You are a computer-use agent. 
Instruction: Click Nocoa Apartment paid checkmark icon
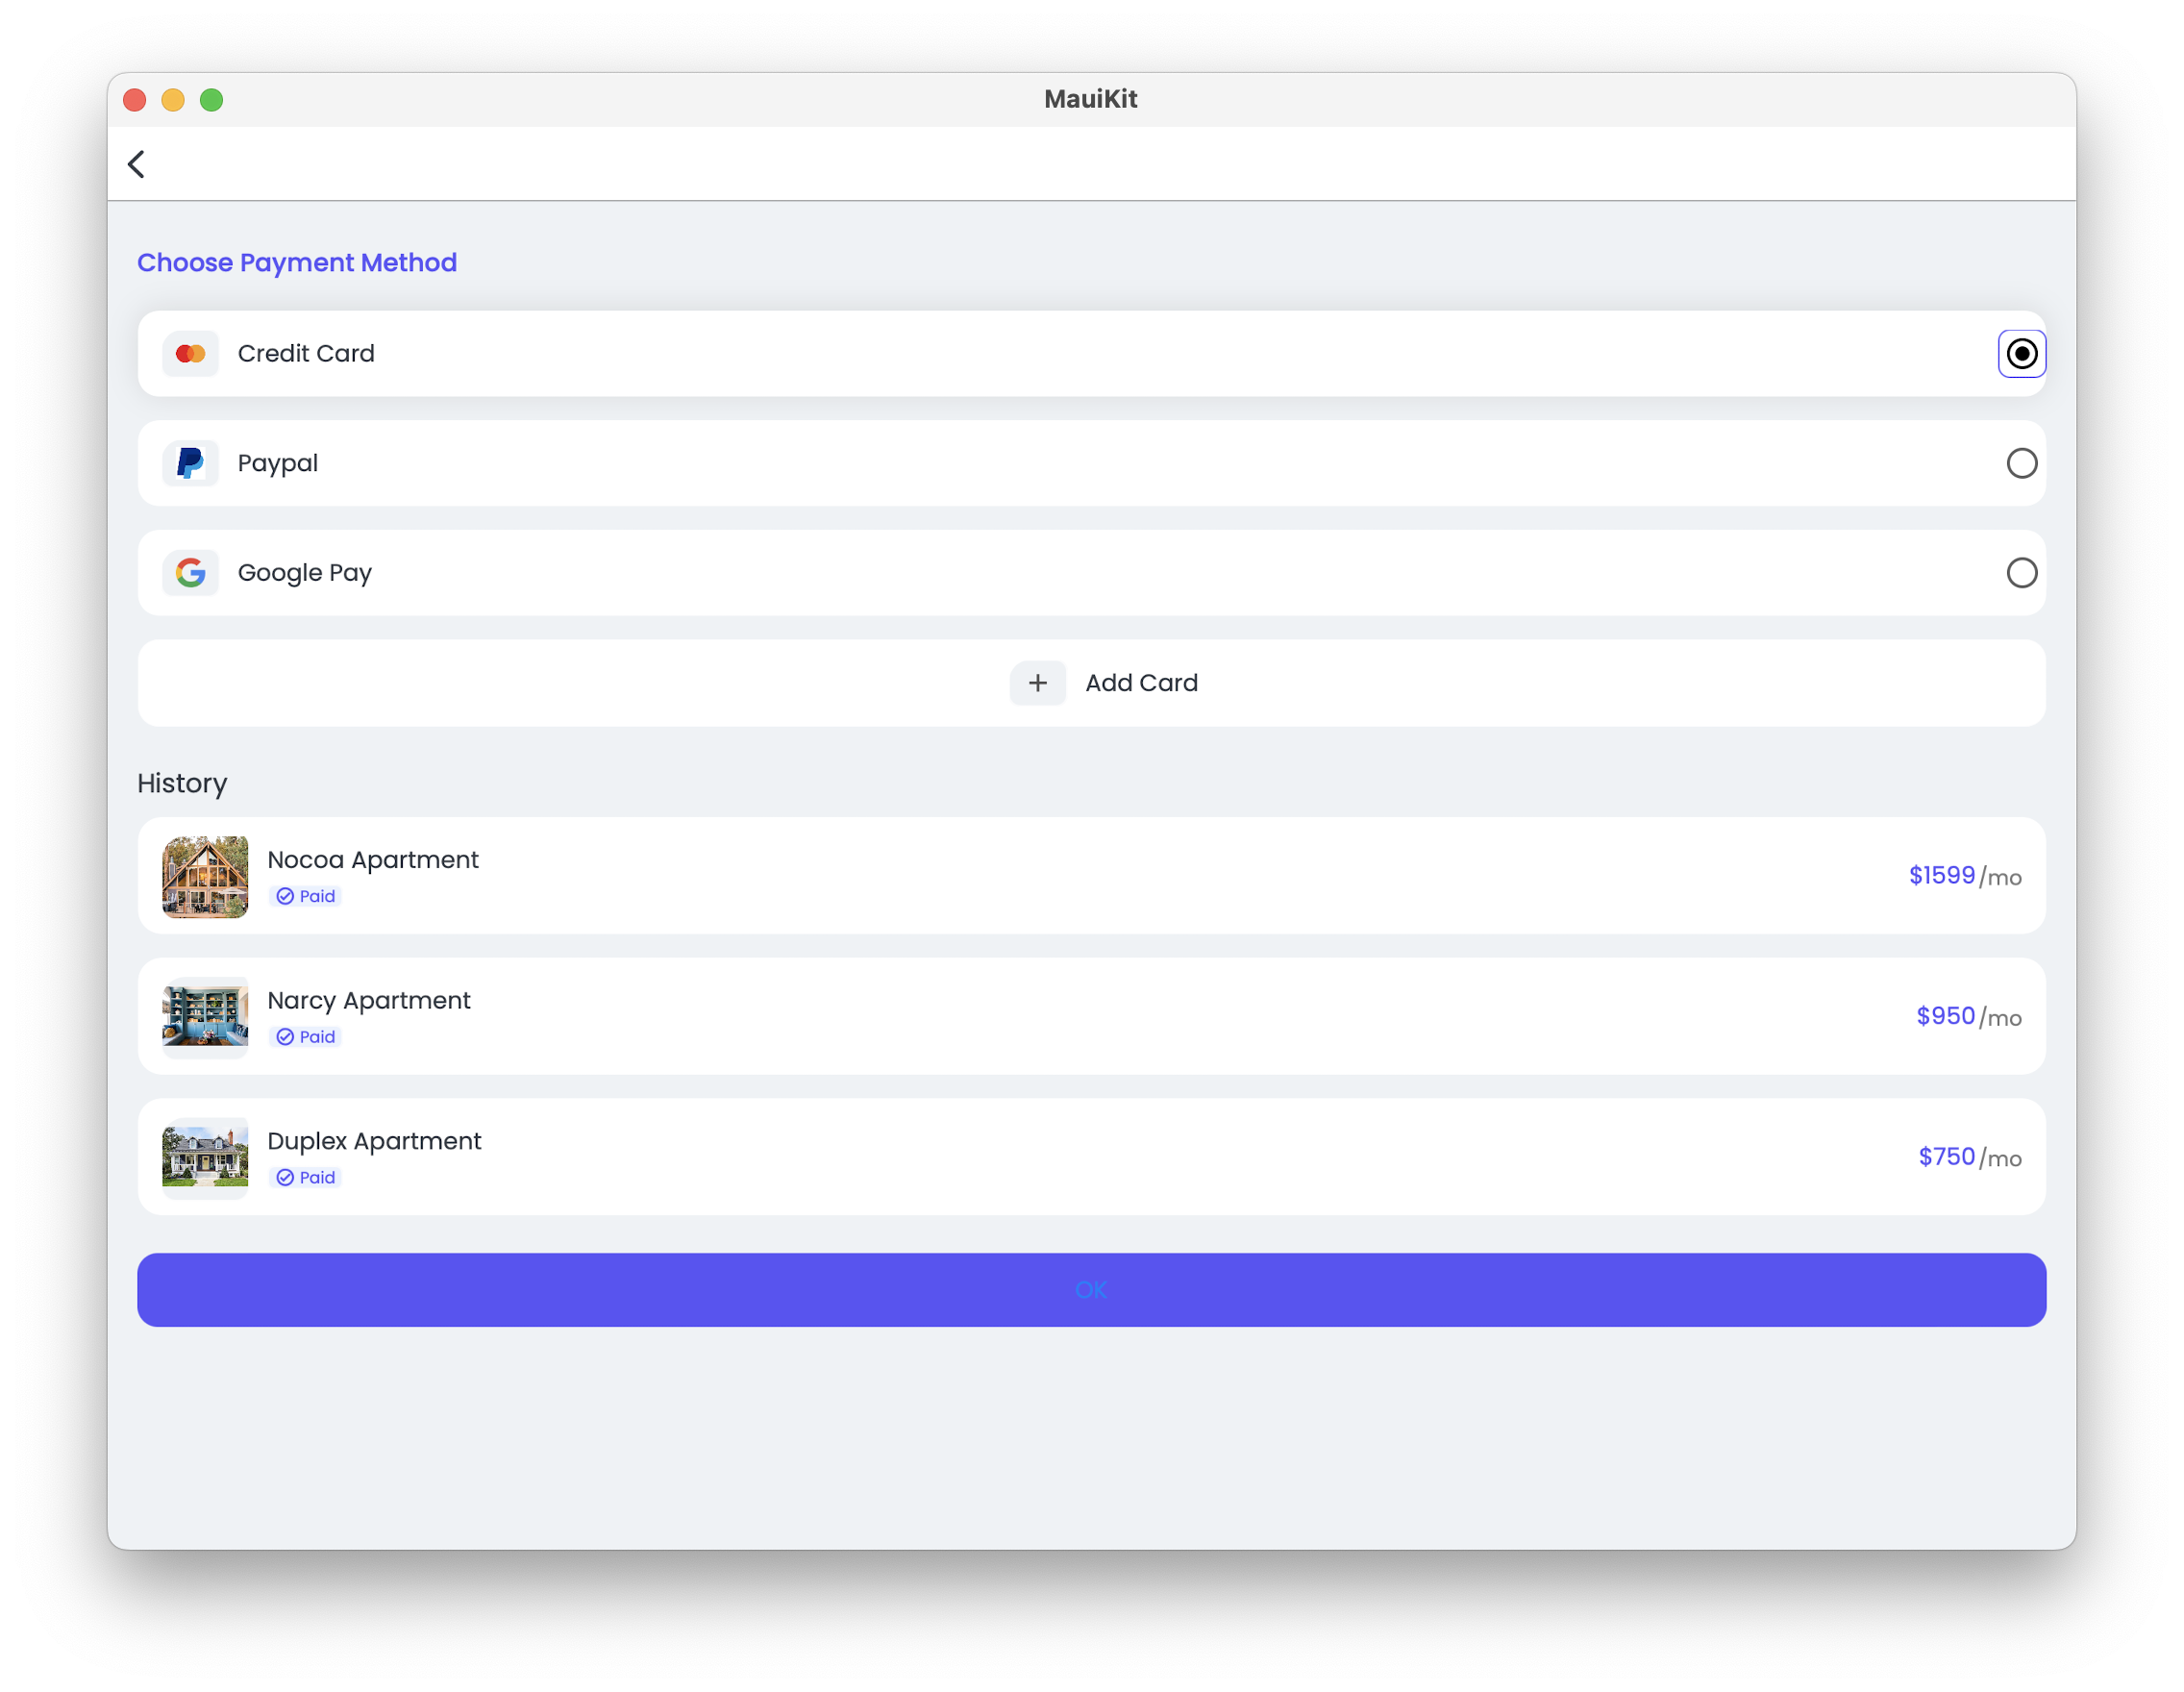285,897
